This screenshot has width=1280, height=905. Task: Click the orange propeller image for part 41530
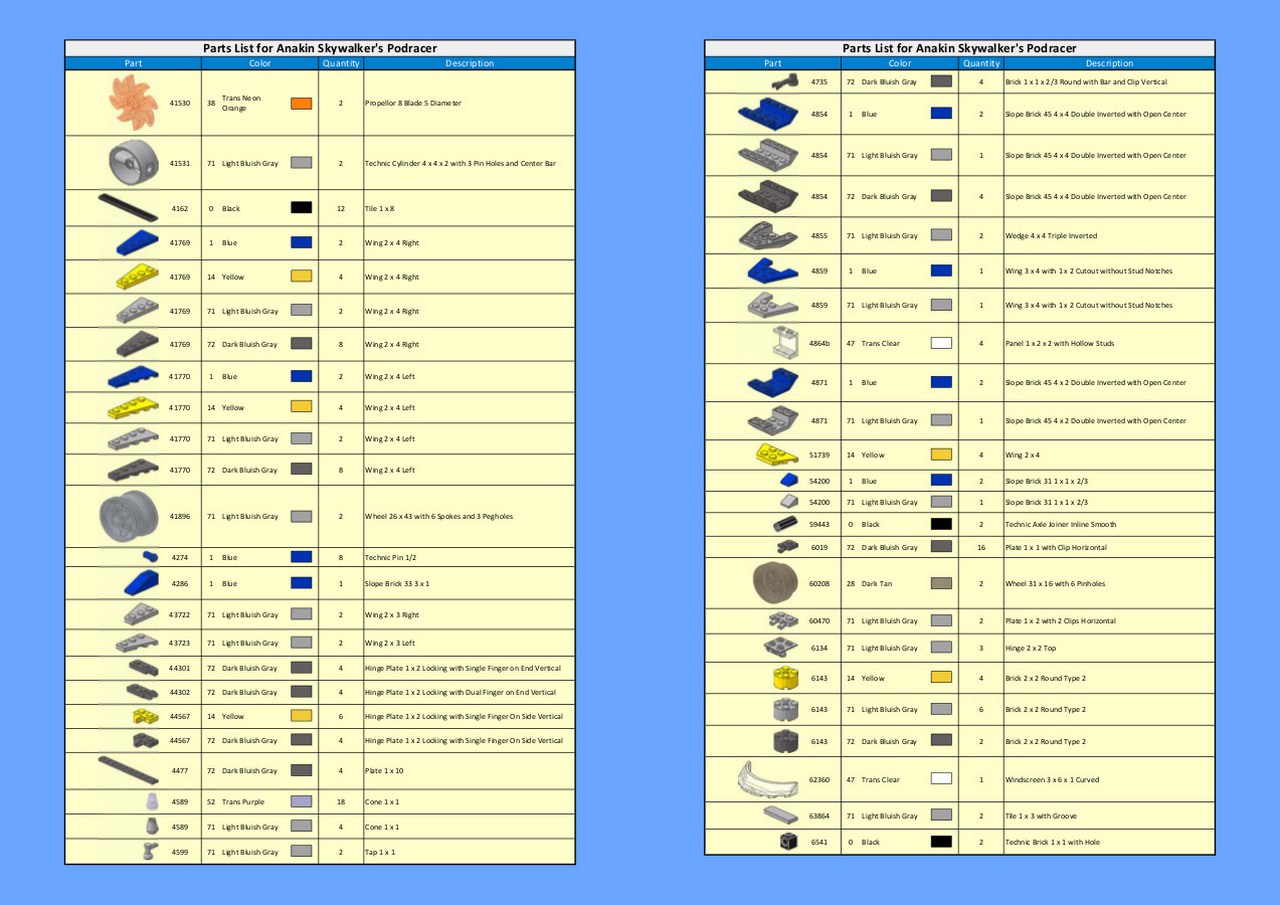[x=134, y=102]
